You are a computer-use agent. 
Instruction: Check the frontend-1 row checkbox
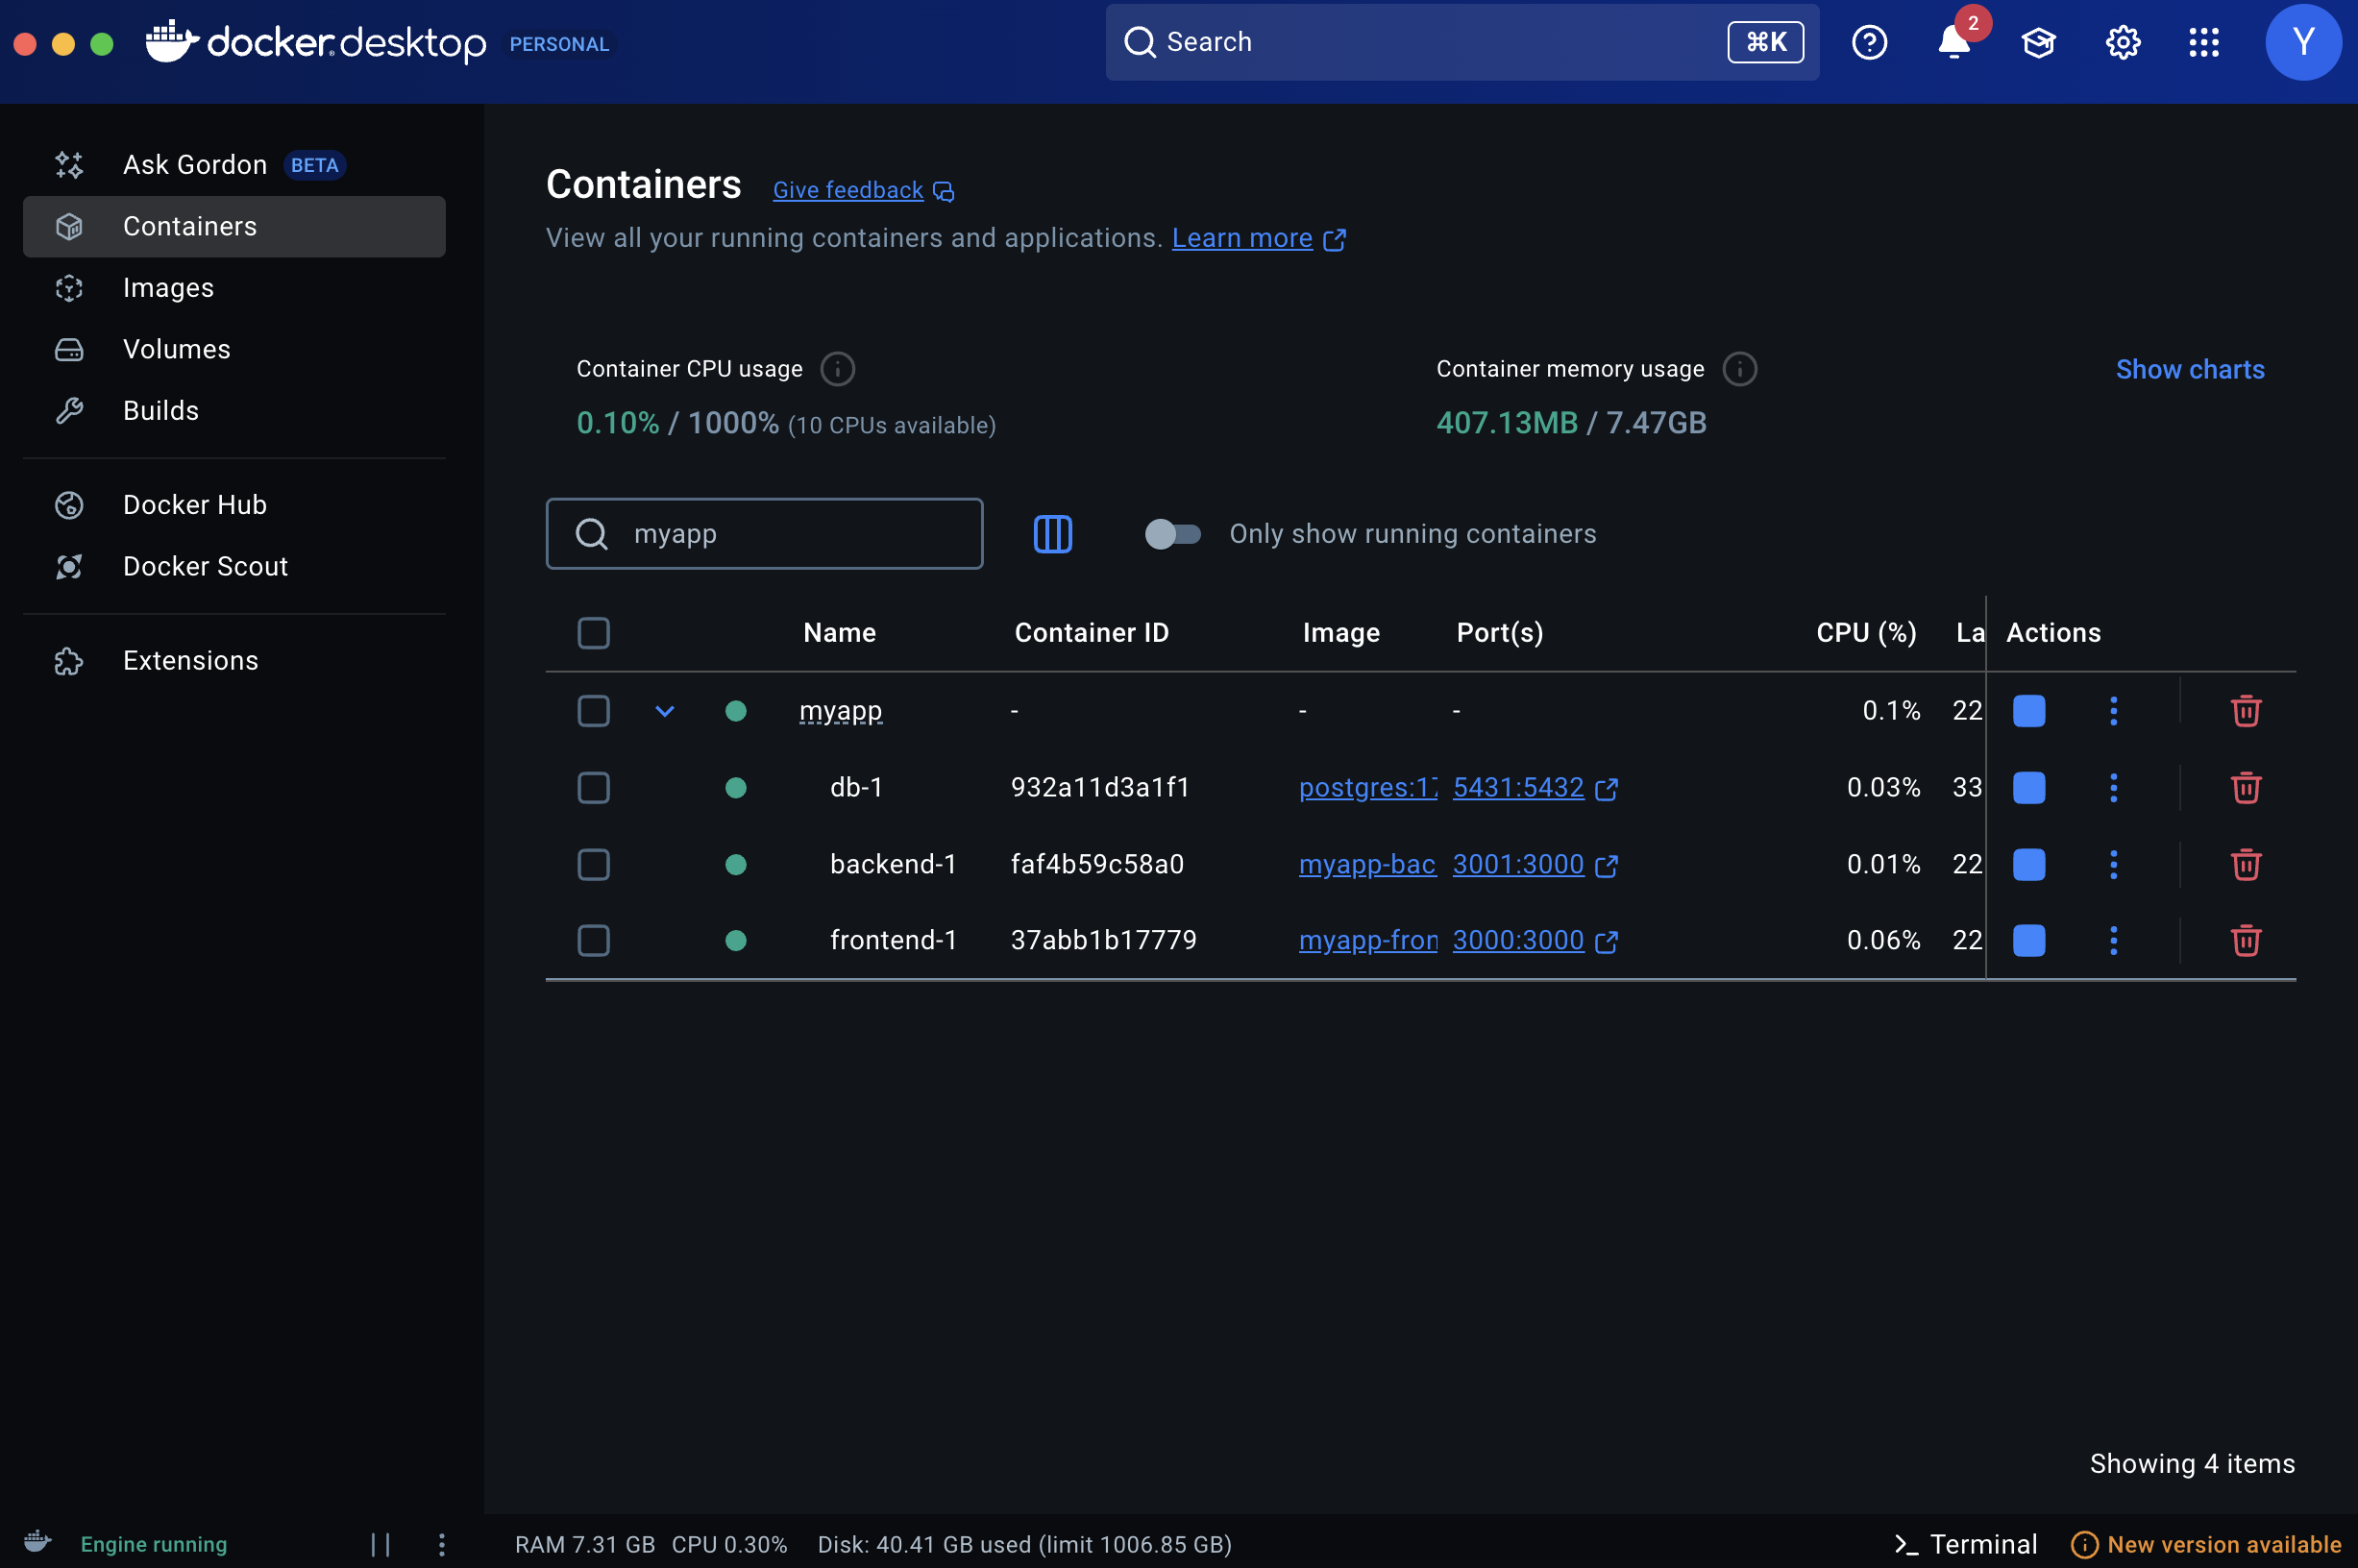[x=593, y=940]
